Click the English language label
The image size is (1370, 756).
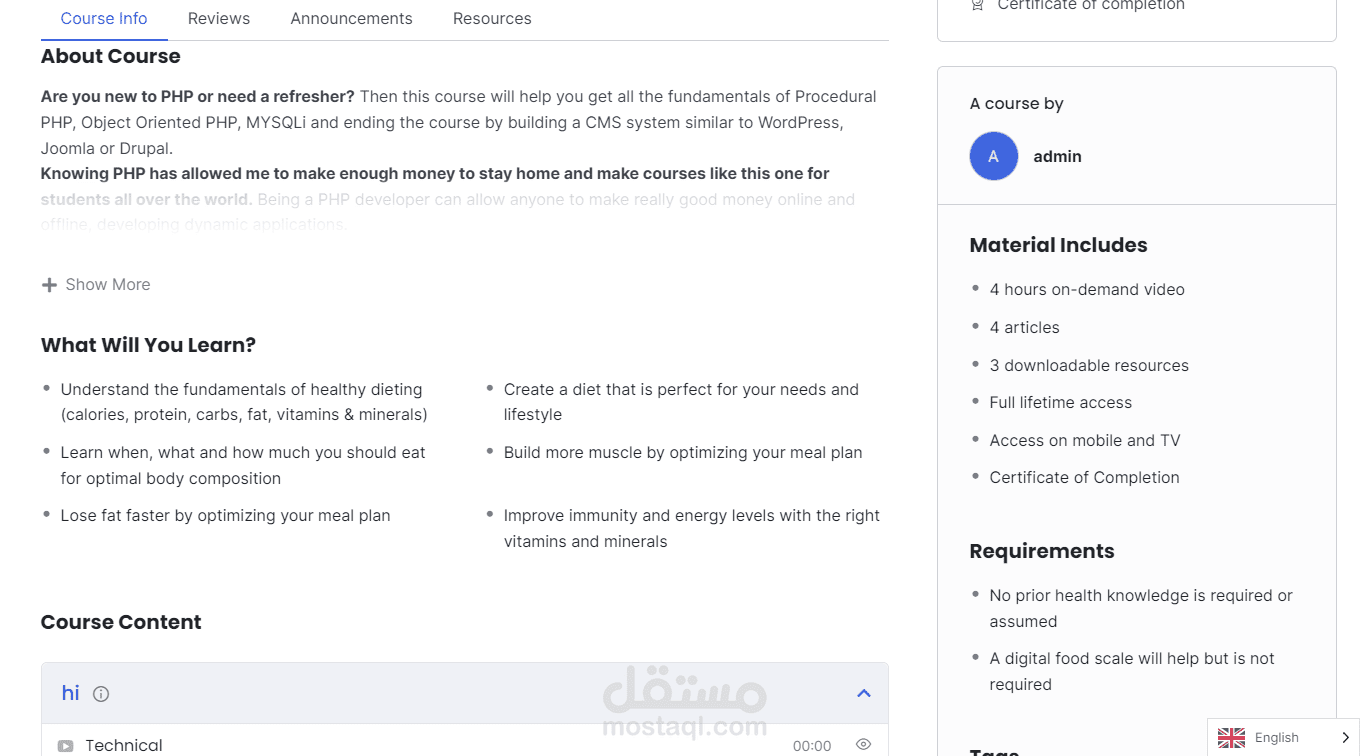tap(1276, 737)
